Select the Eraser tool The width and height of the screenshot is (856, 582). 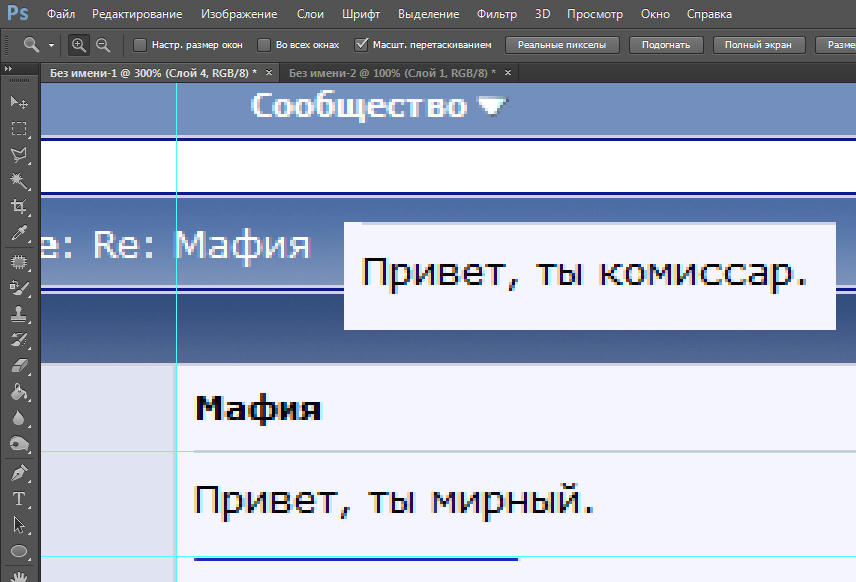[x=19, y=366]
